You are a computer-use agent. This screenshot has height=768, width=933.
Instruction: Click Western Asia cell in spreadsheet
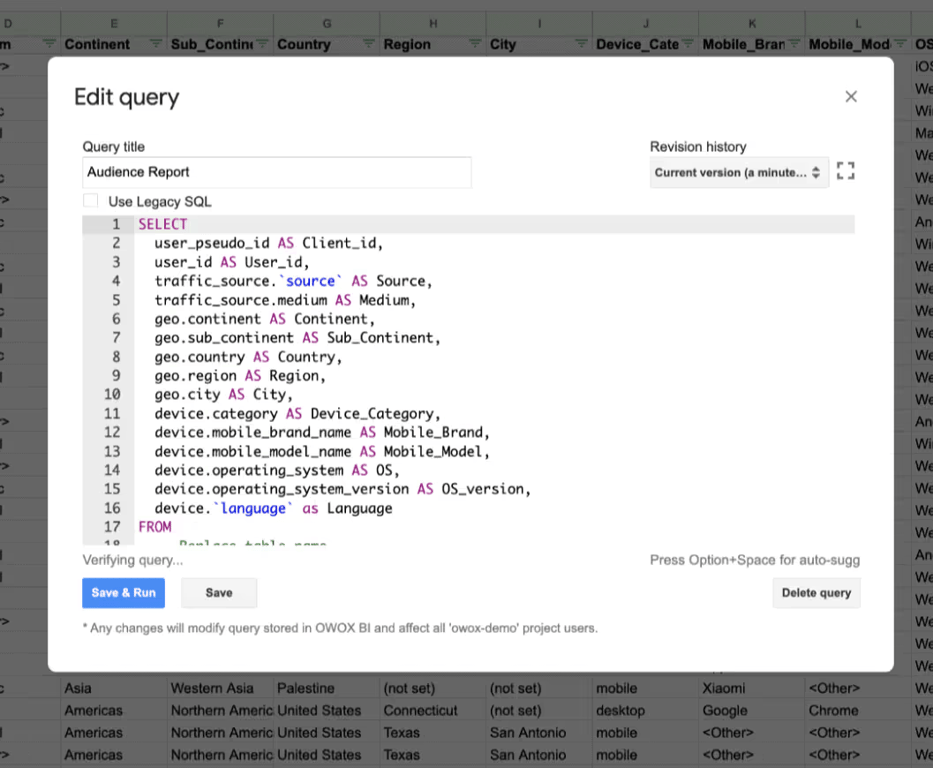(220, 688)
